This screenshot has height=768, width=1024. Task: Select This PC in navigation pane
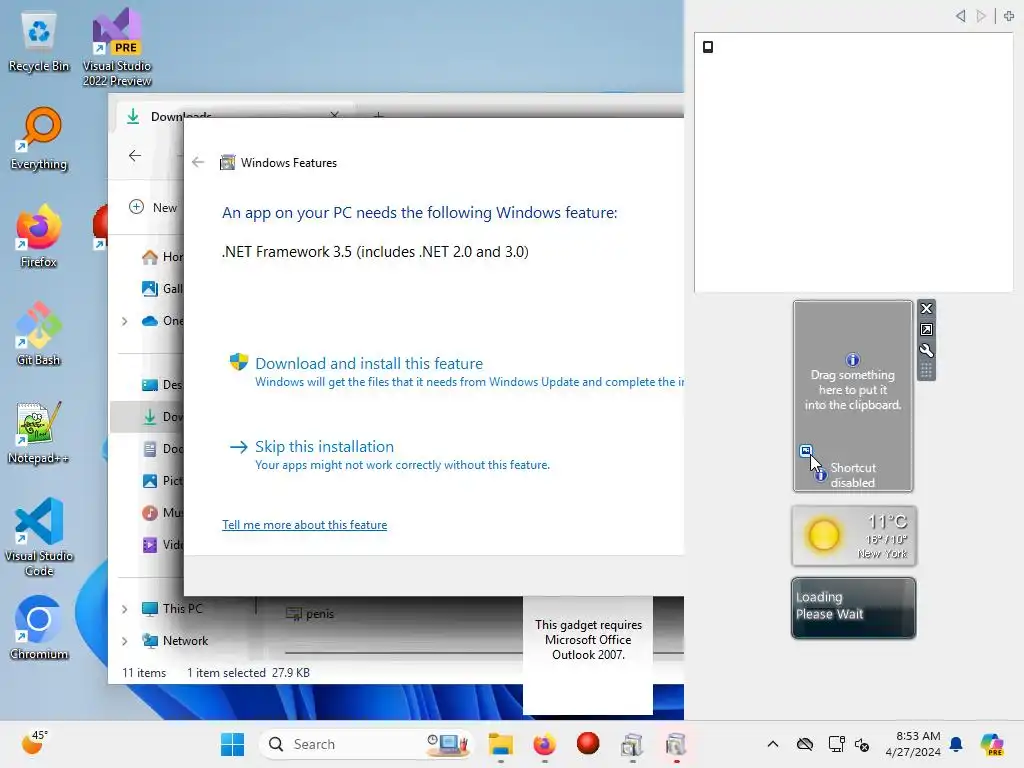(172, 609)
